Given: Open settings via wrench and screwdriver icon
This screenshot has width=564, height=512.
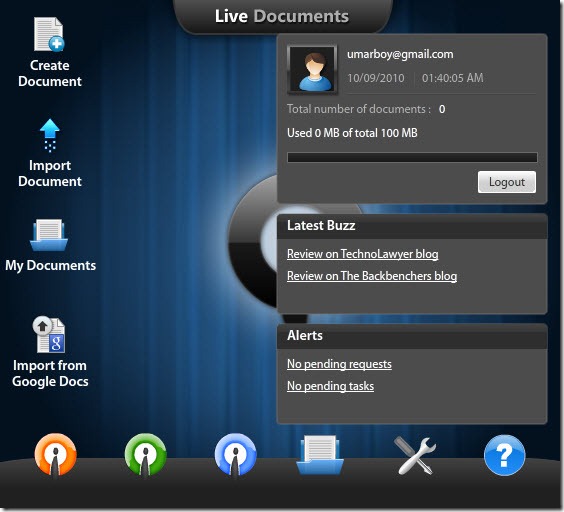Looking at the screenshot, I should [415, 456].
